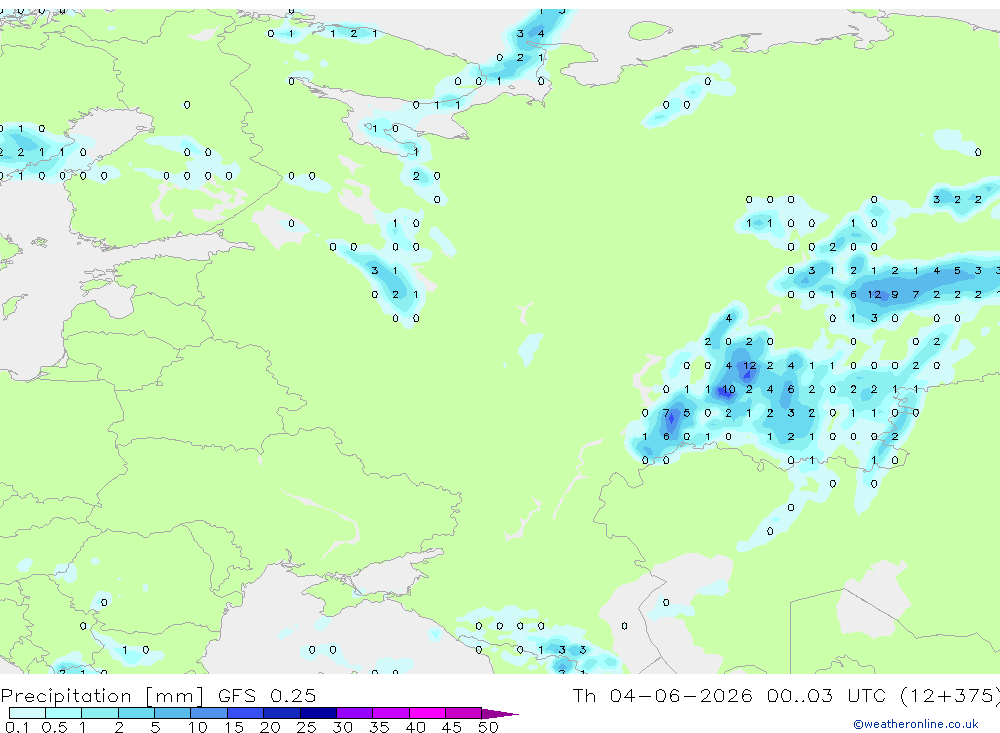Screen dimensions: 1000x733
Task: Click the 'GFS 0.25' model label
Action: (267, 695)
